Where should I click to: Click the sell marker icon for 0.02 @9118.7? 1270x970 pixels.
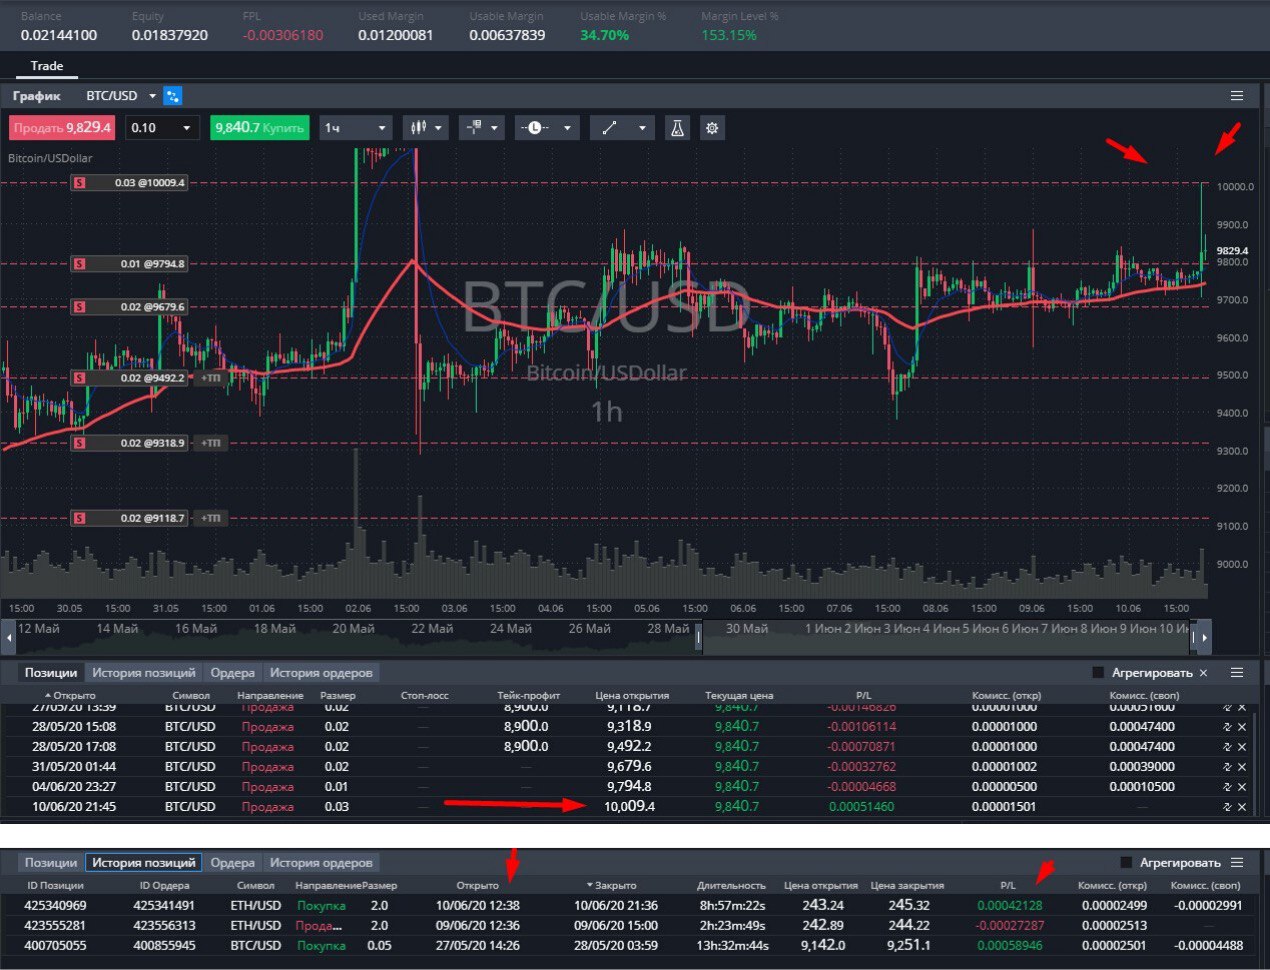(80, 518)
